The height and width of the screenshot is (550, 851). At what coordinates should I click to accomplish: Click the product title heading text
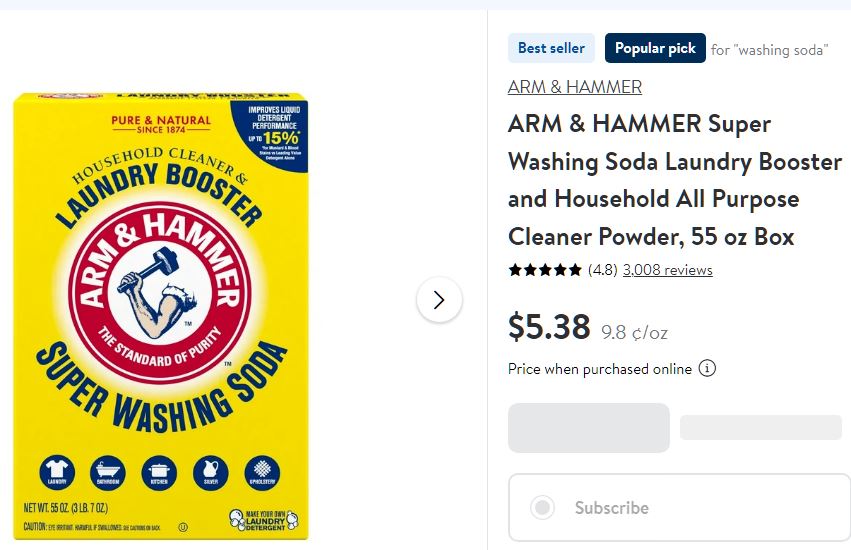(675, 180)
